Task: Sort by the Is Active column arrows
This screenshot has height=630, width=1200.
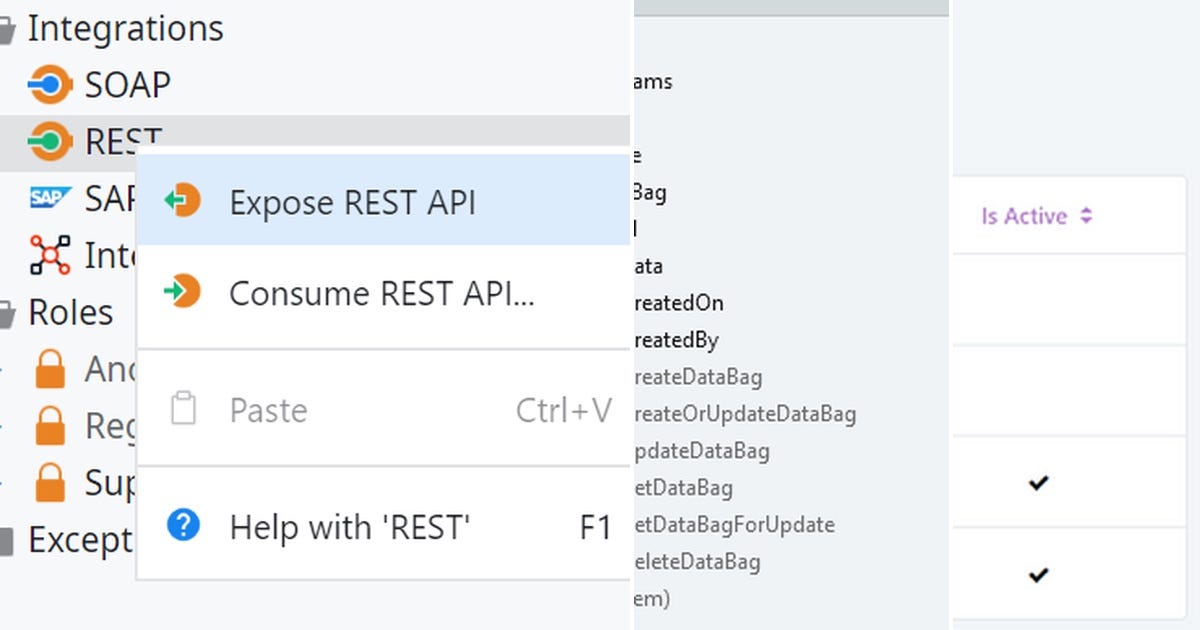Action: click(1086, 216)
